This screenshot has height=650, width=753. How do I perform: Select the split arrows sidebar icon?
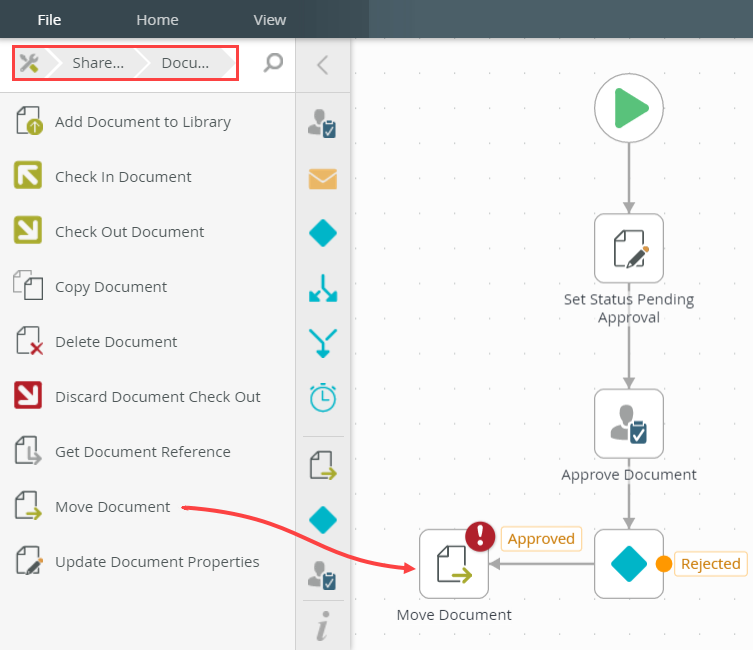pos(323,288)
